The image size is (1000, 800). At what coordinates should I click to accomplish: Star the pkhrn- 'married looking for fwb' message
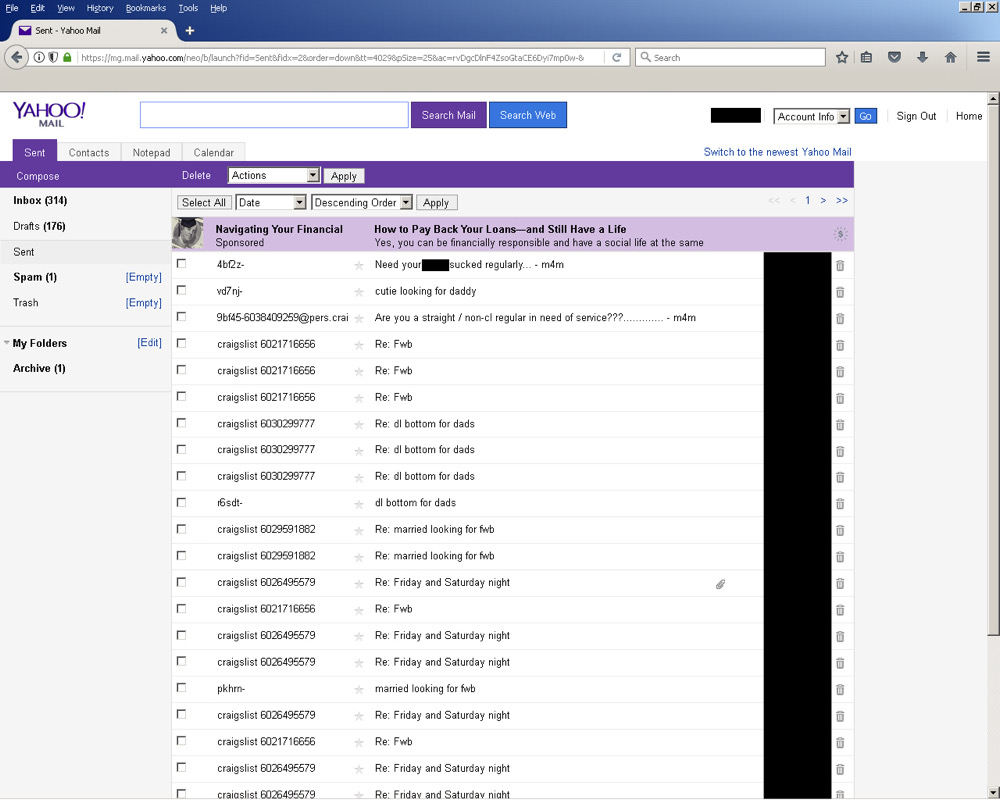[359, 690]
